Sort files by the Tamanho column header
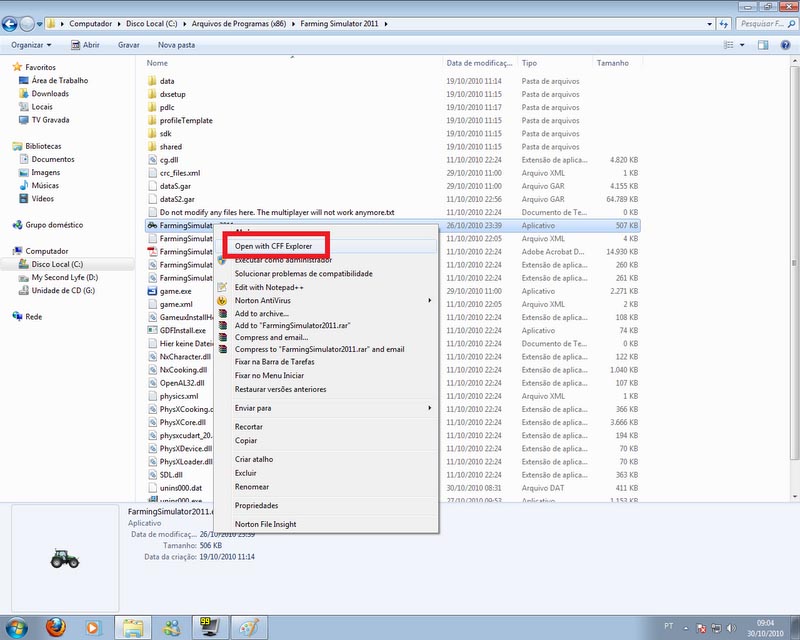The width and height of the screenshot is (800, 640). point(613,62)
